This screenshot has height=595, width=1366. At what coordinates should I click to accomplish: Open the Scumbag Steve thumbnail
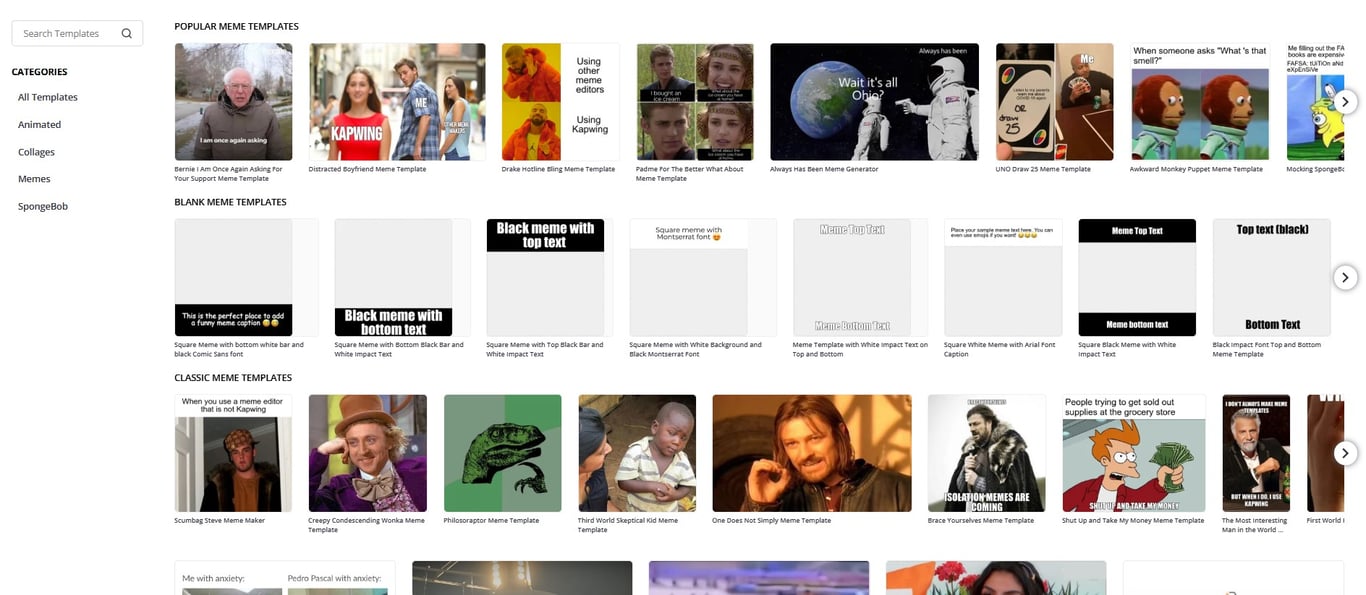coord(234,453)
